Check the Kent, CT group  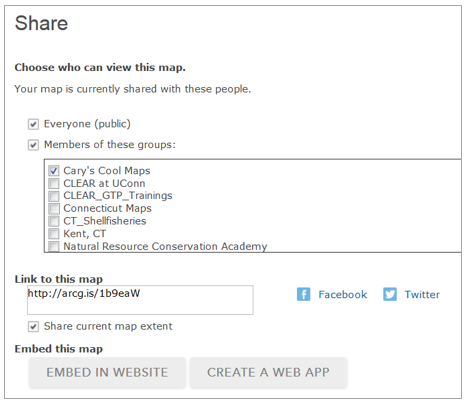tap(54, 234)
